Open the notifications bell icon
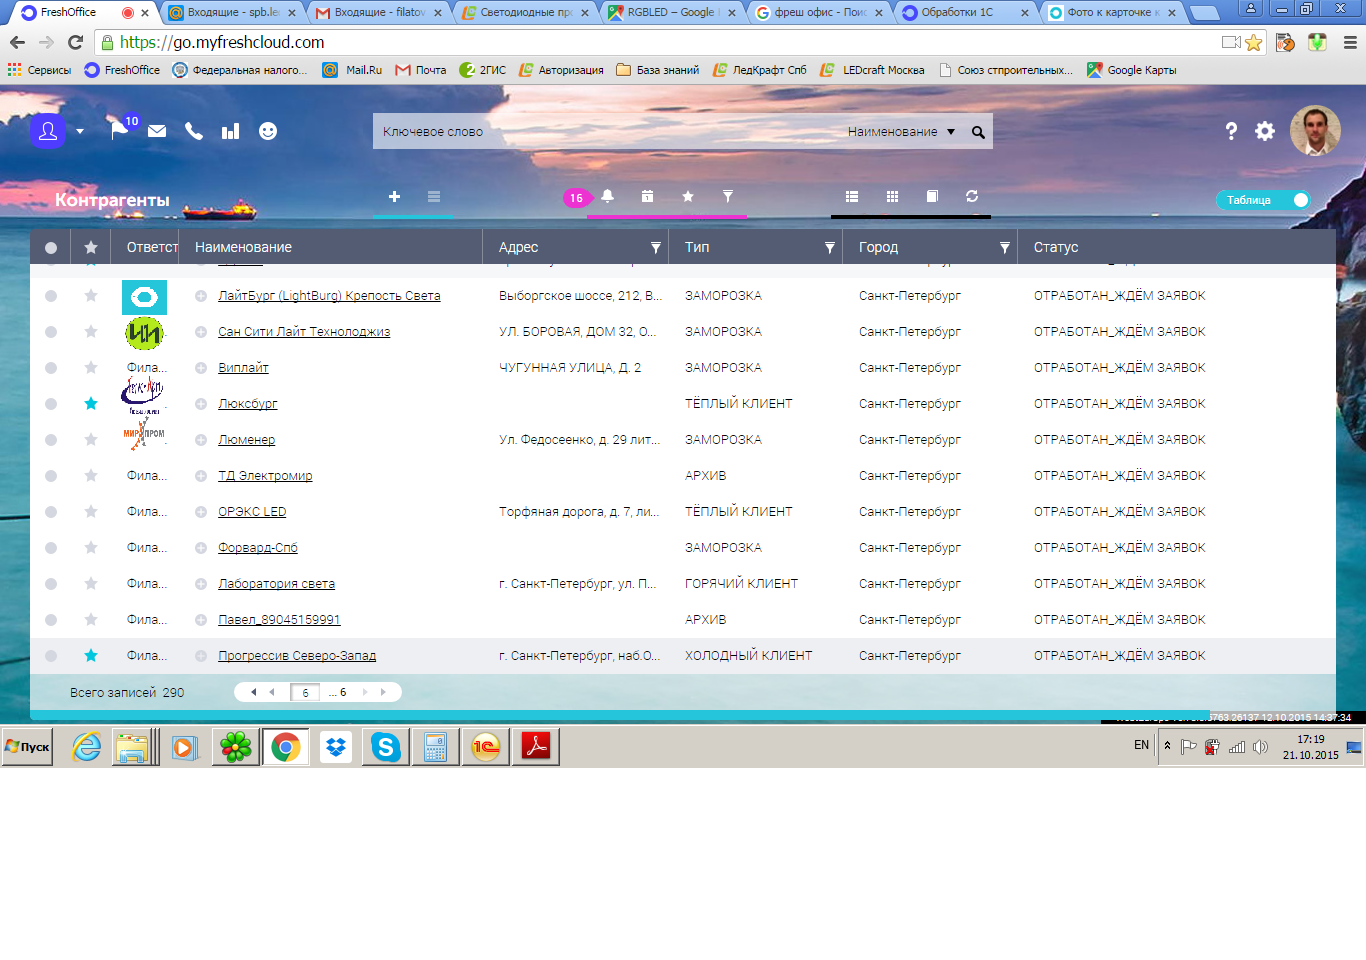The width and height of the screenshot is (1366, 960). (607, 197)
